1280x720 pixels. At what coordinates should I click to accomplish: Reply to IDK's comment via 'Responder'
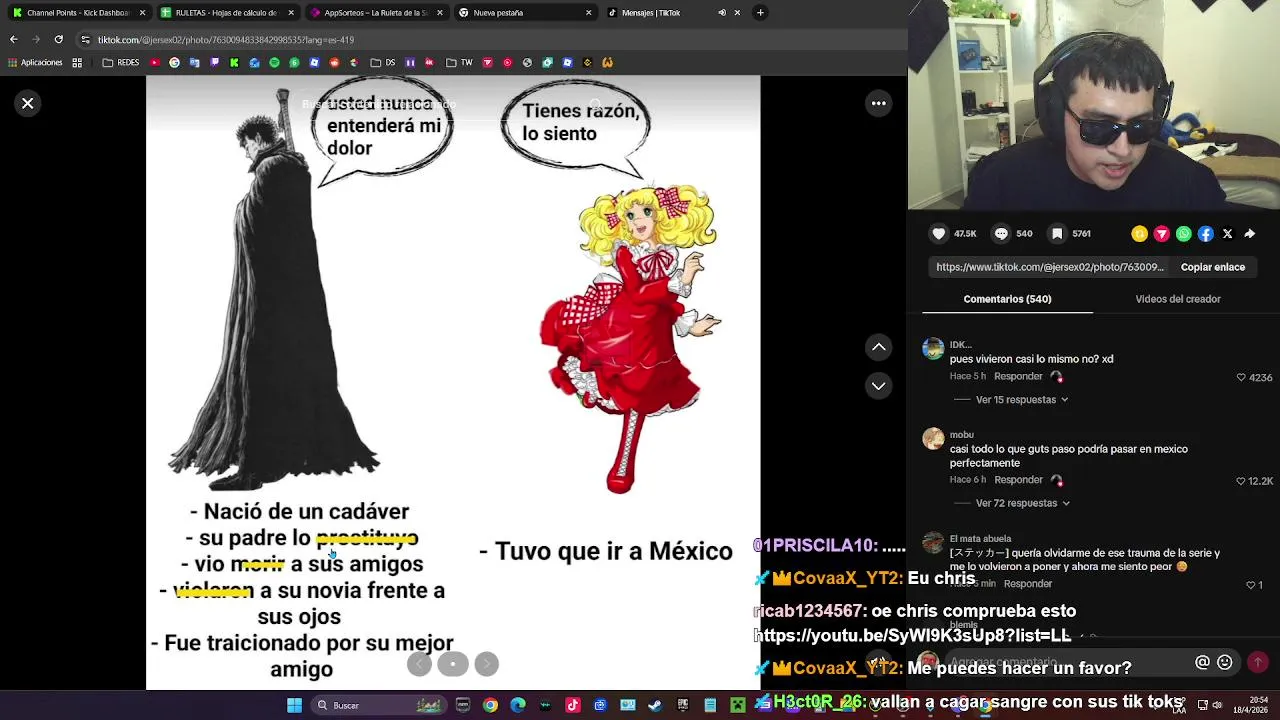(x=1018, y=376)
